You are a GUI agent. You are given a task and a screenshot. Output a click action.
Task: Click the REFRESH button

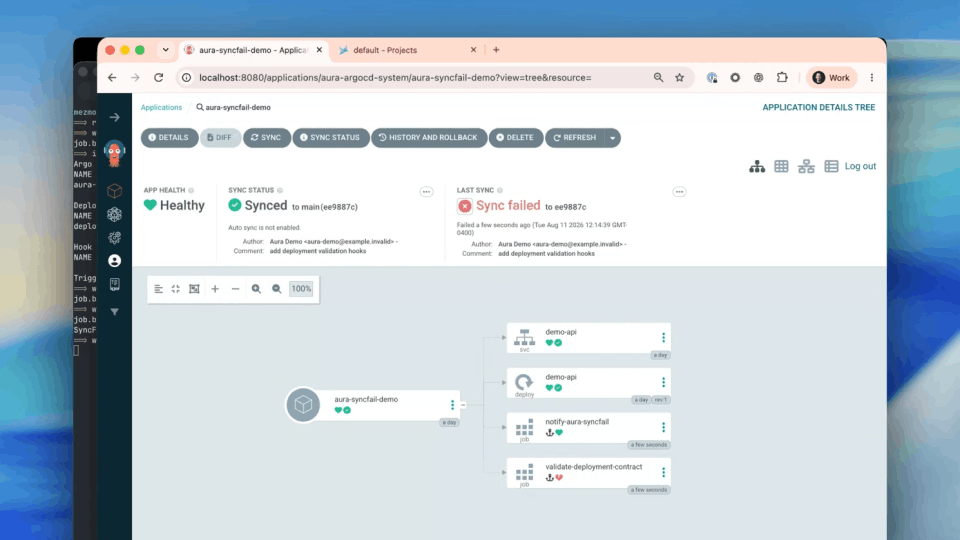pos(575,138)
